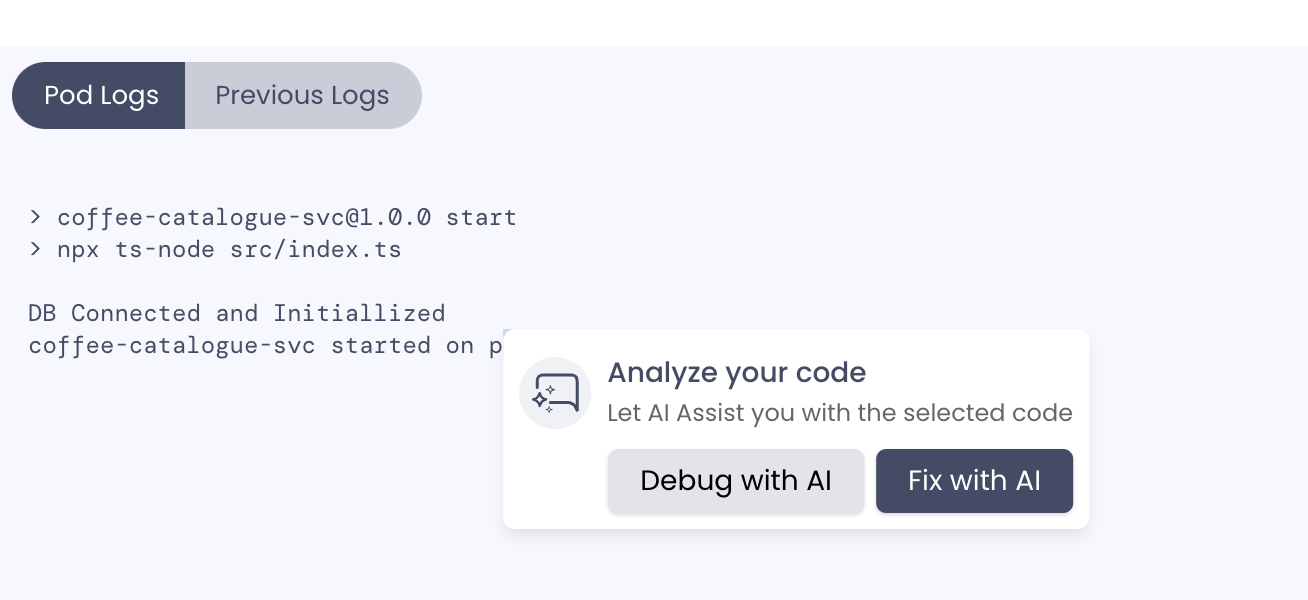Image resolution: width=1308 pixels, height=600 pixels.
Task: Click the word "Initiallized" in the logs
Action: click(x=359, y=313)
